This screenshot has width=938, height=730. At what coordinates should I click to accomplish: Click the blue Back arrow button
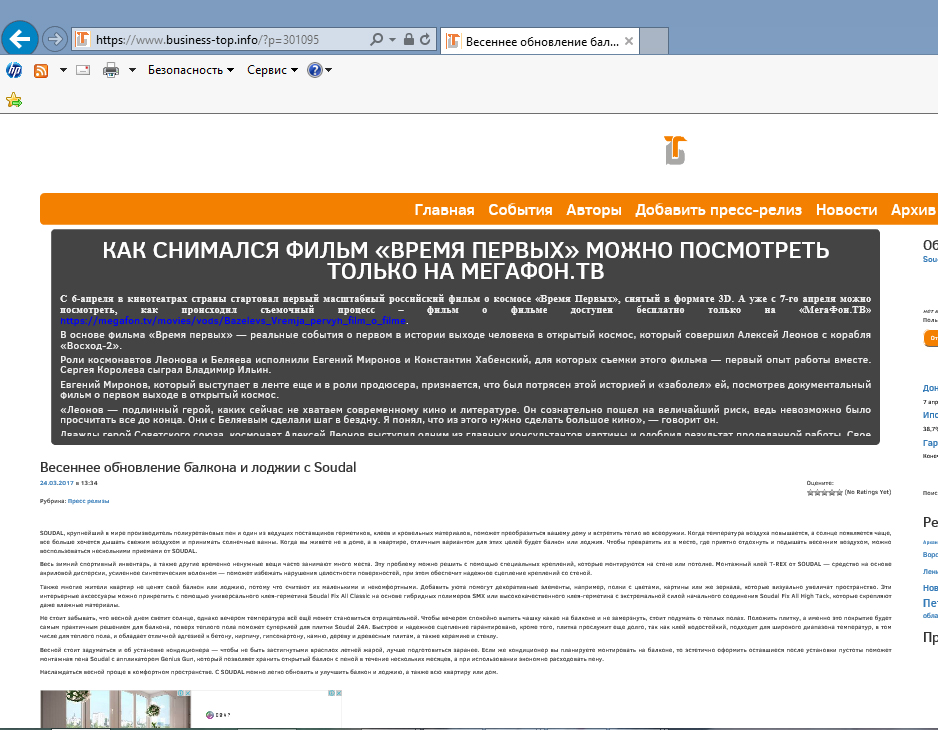(x=20, y=39)
